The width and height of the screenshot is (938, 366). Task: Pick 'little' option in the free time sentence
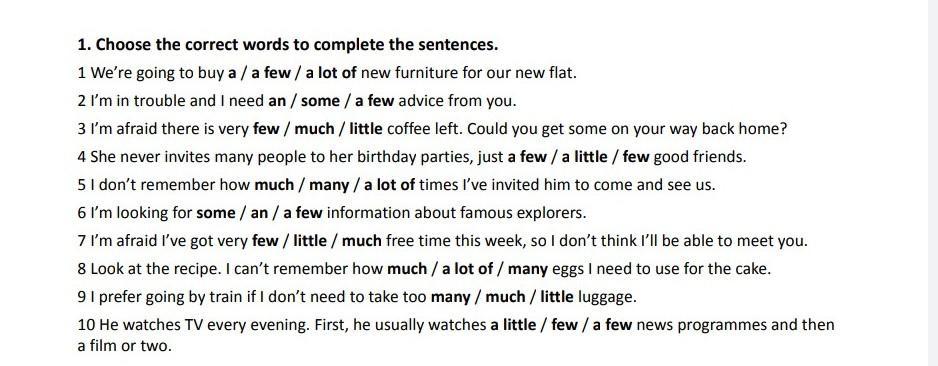coord(310,241)
